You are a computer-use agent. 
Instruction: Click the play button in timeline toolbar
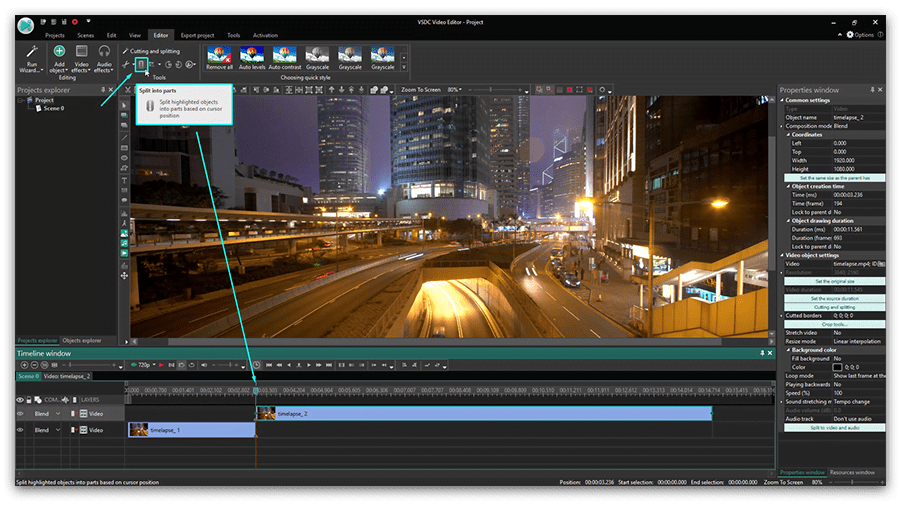pyautogui.click(x=308, y=365)
